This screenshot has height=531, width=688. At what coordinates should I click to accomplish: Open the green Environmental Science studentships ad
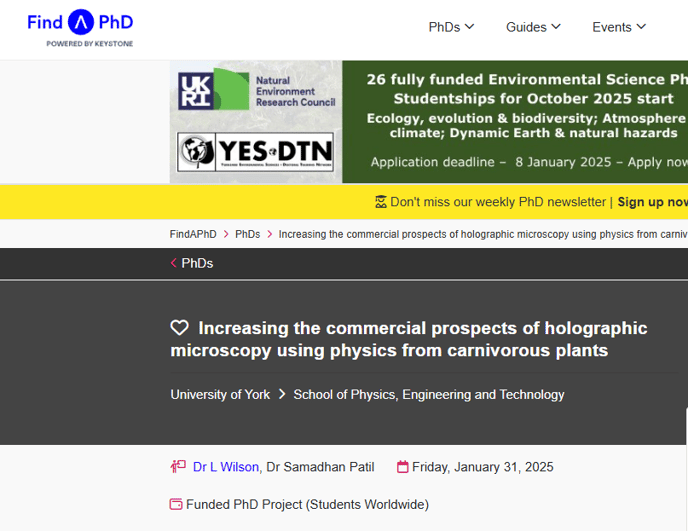pos(515,122)
